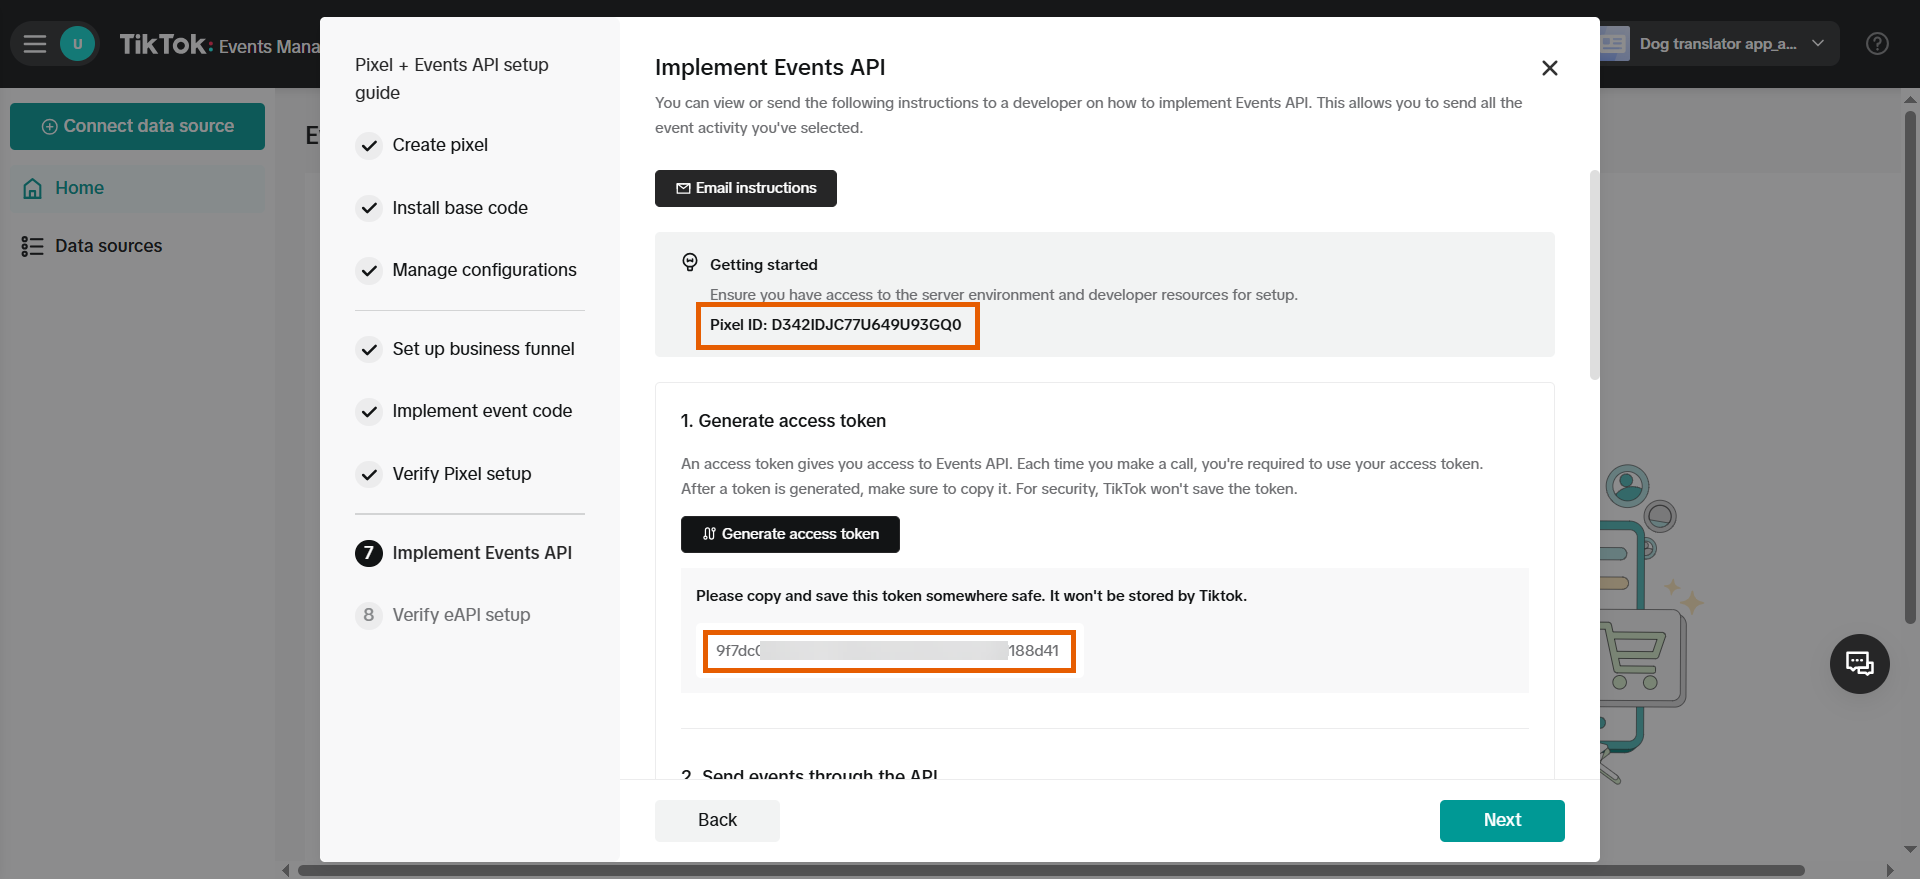Viewport: 1920px width, 879px height.
Task: Click the Manage configurations checkmark icon
Action: pos(369,271)
